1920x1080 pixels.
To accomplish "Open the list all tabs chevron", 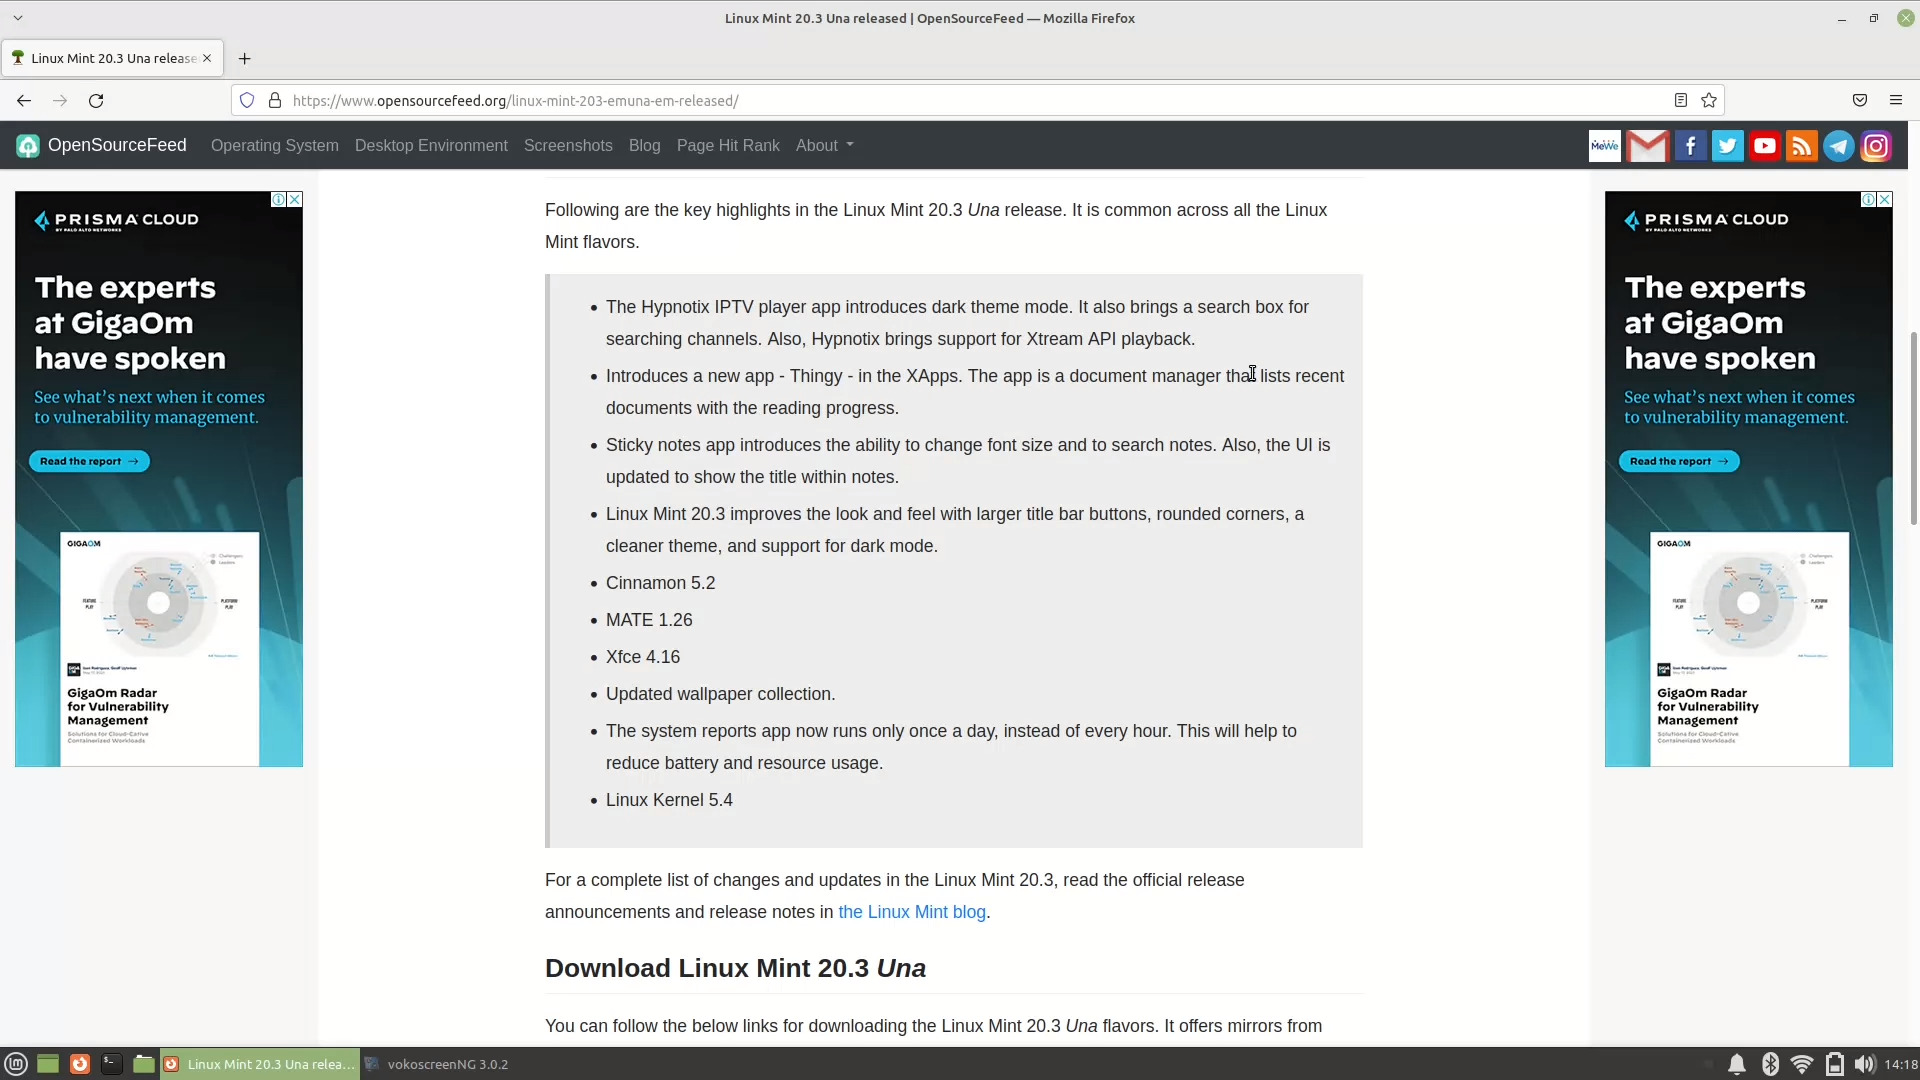I will [18, 18].
